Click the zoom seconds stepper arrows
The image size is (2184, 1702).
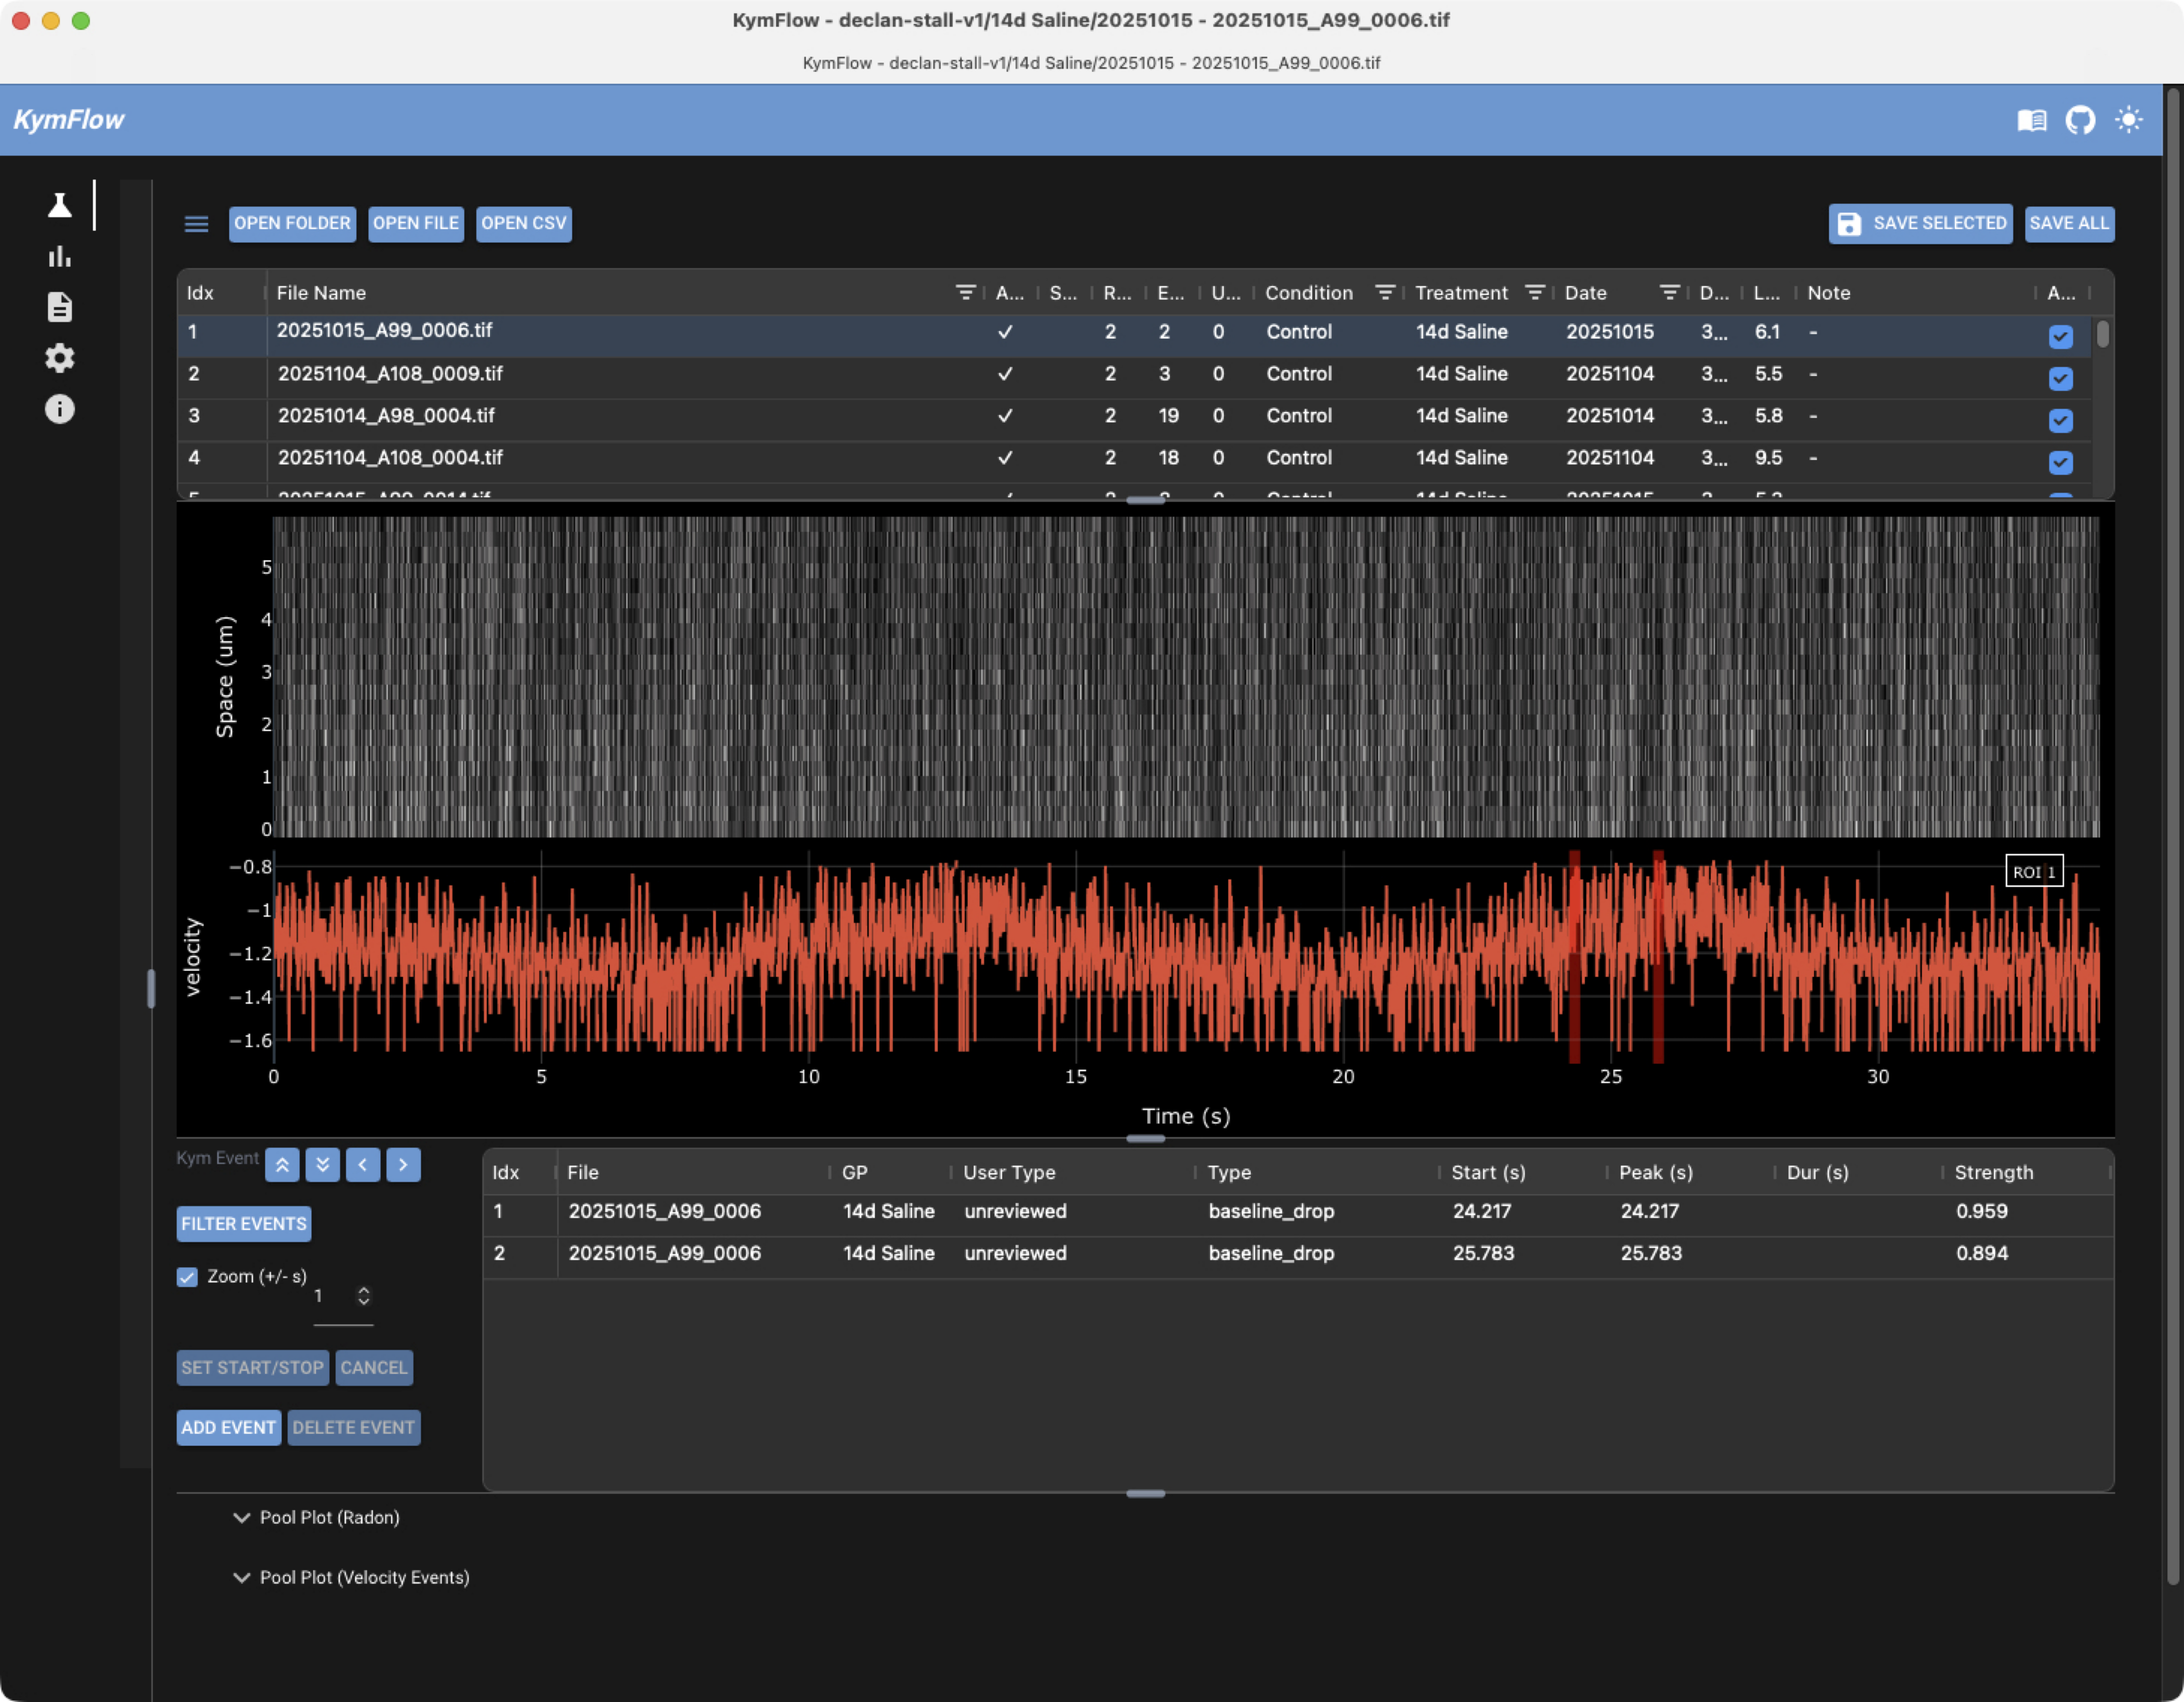364,1296
